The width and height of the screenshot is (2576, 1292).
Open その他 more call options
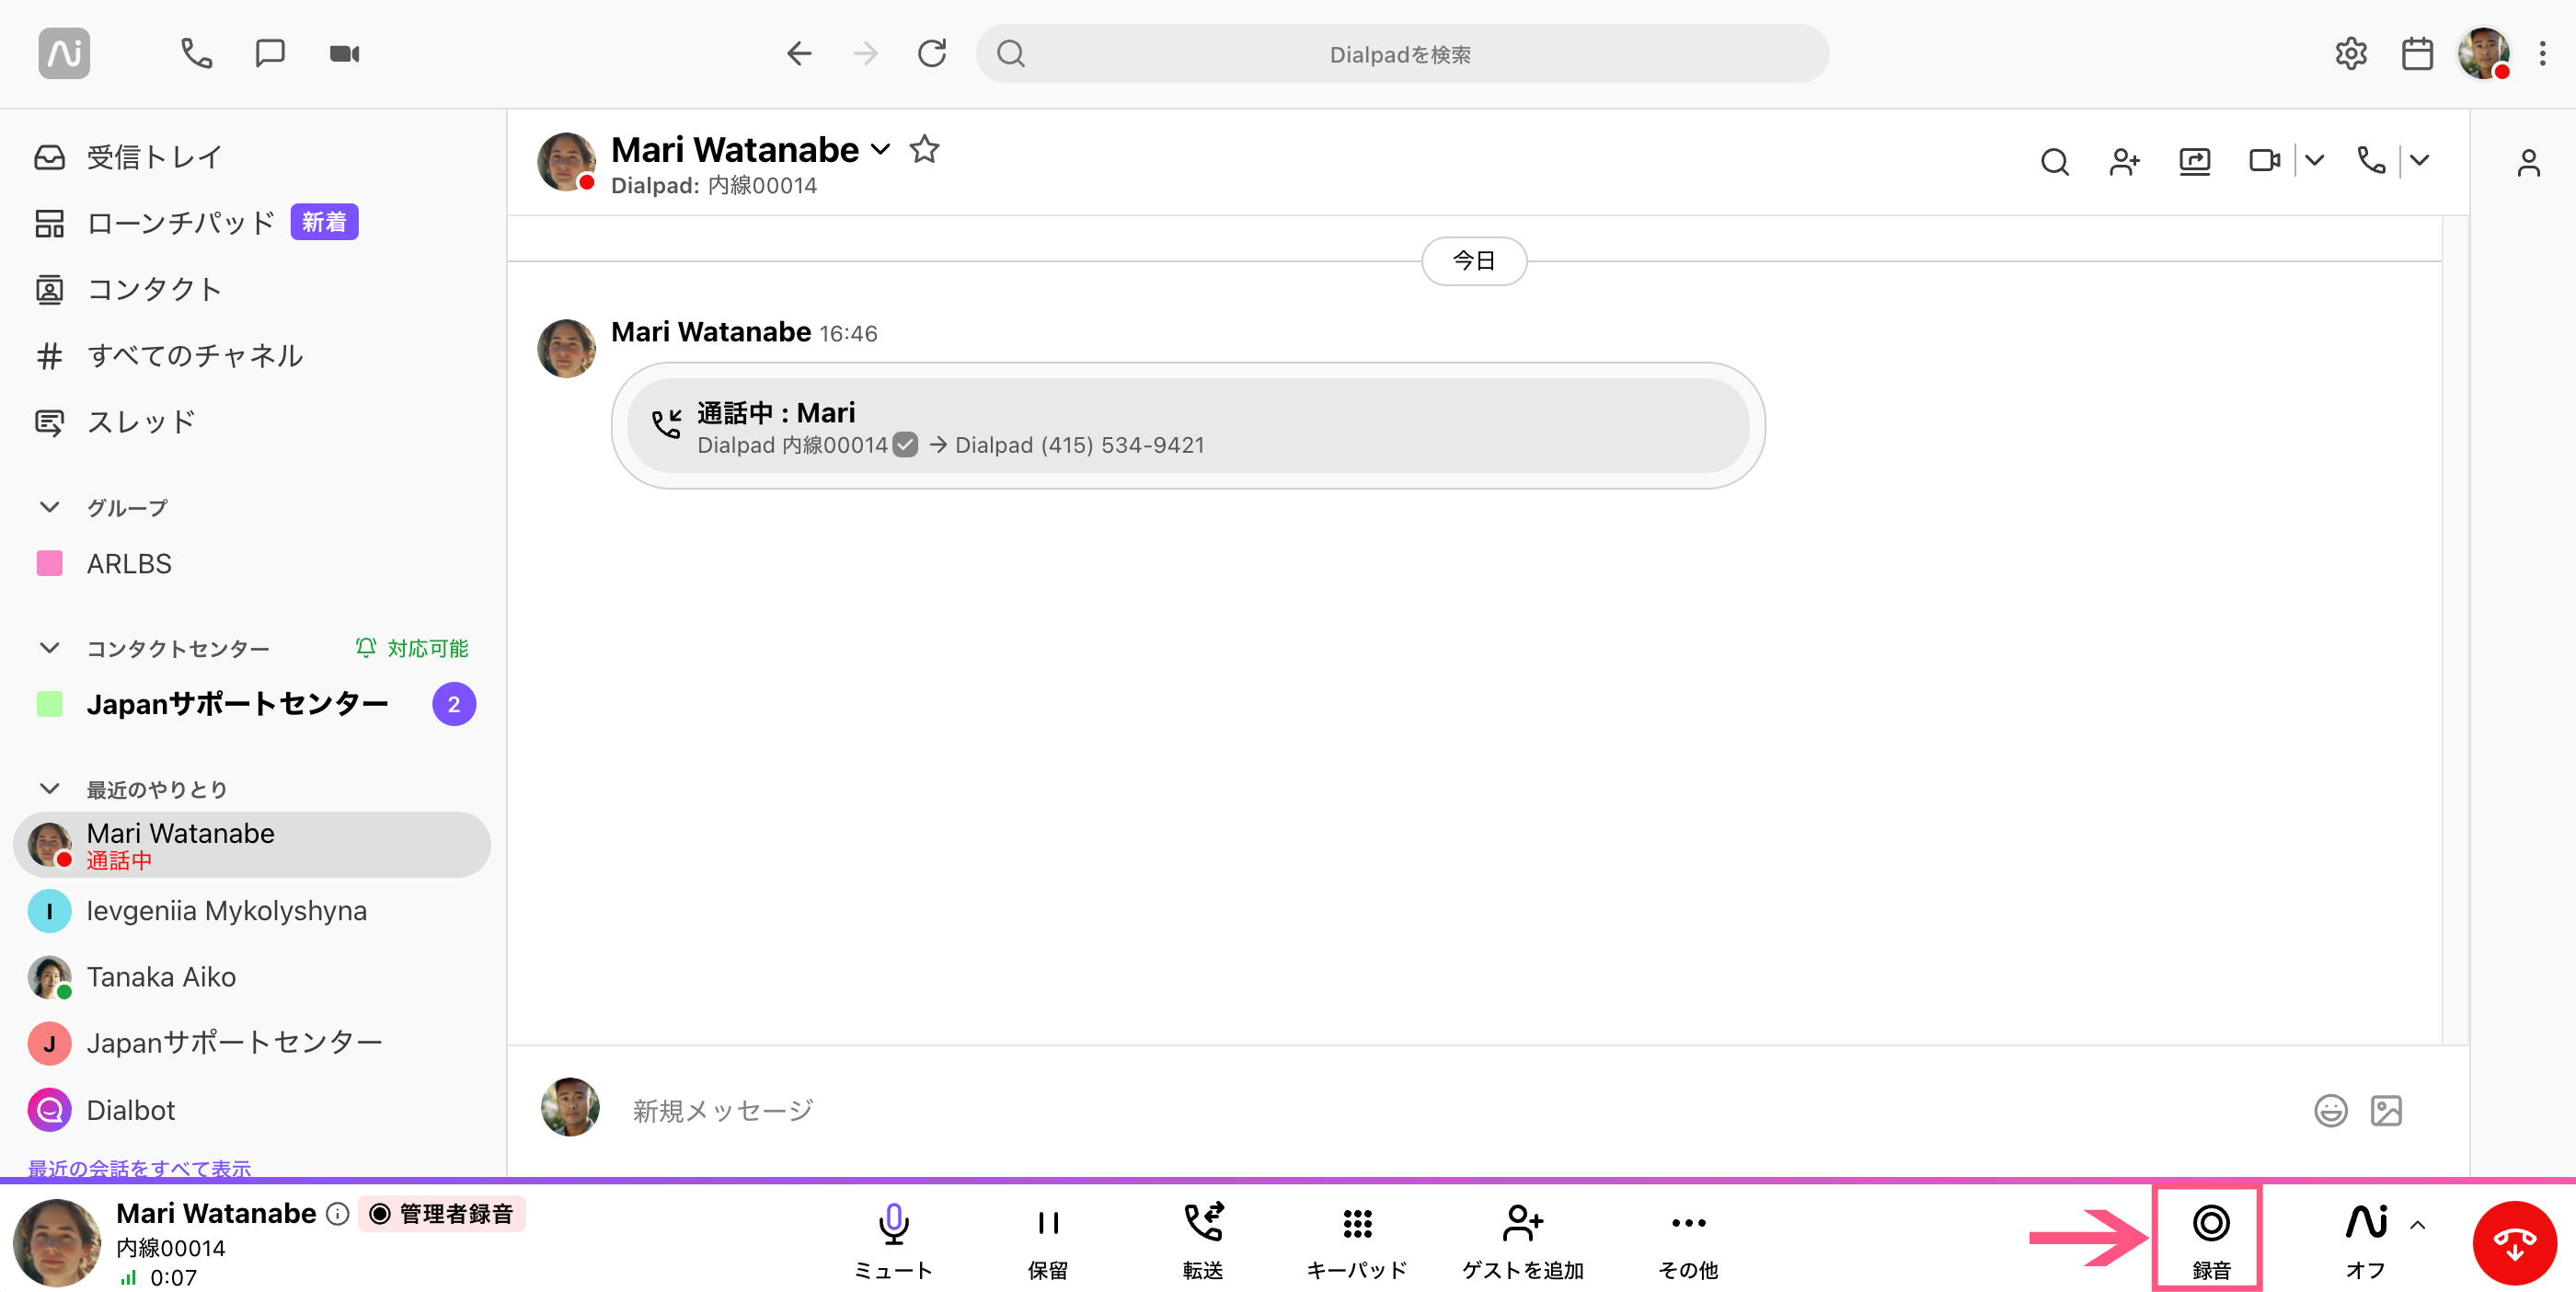click(x=1688, y=1241)
